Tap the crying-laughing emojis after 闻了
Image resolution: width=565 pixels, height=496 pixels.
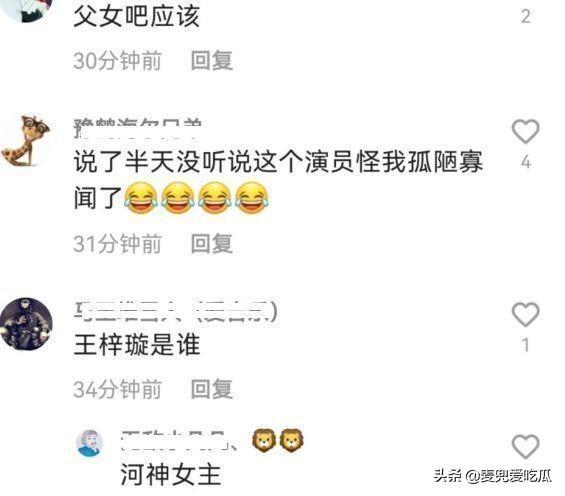[197, 198]
